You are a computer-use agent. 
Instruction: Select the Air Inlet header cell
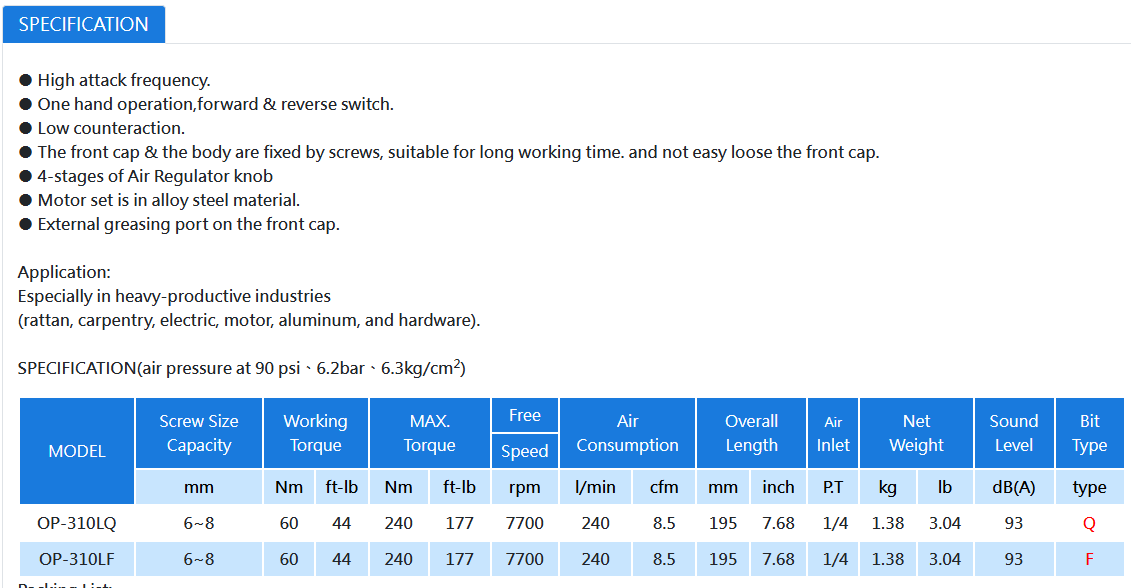point(833,433)
